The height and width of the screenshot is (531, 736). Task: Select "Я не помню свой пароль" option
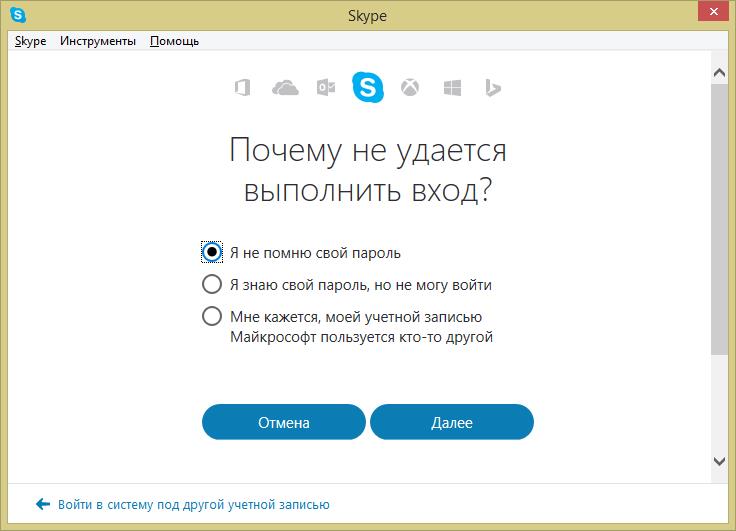(212, 252)
